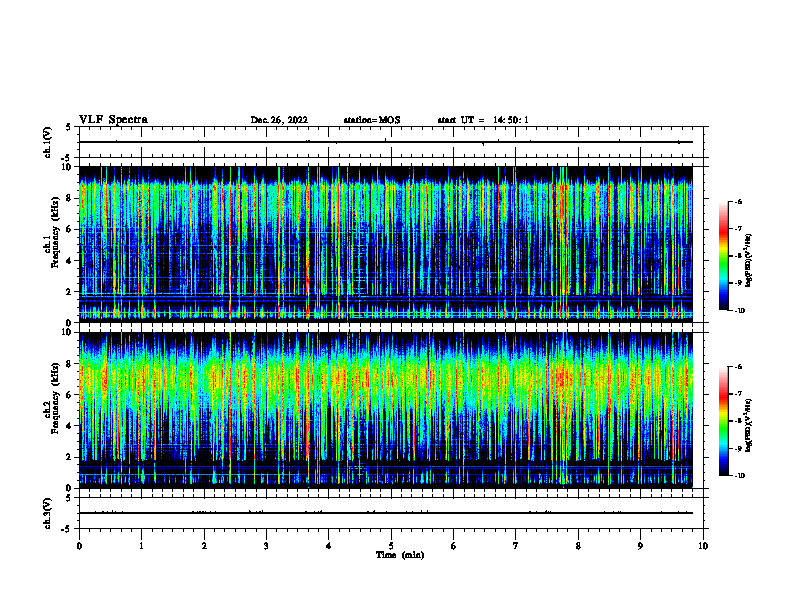Screen dimensions: 792x612
Task: Click the ch.1 spectrogram color bar
Action: click(724, 256)
